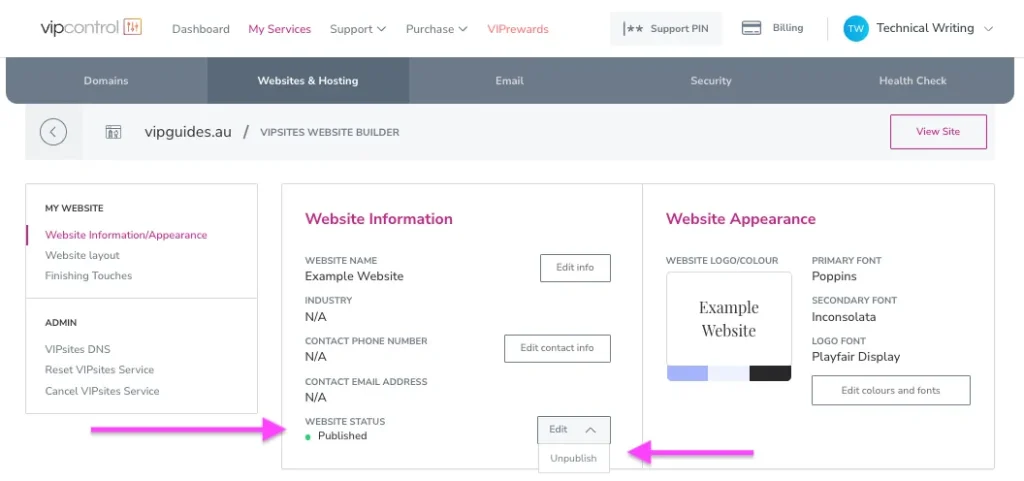1024x481 pixels.
Task: Click the Website Appearance heading
Action: pyautogui.click(x=741, y=219)
